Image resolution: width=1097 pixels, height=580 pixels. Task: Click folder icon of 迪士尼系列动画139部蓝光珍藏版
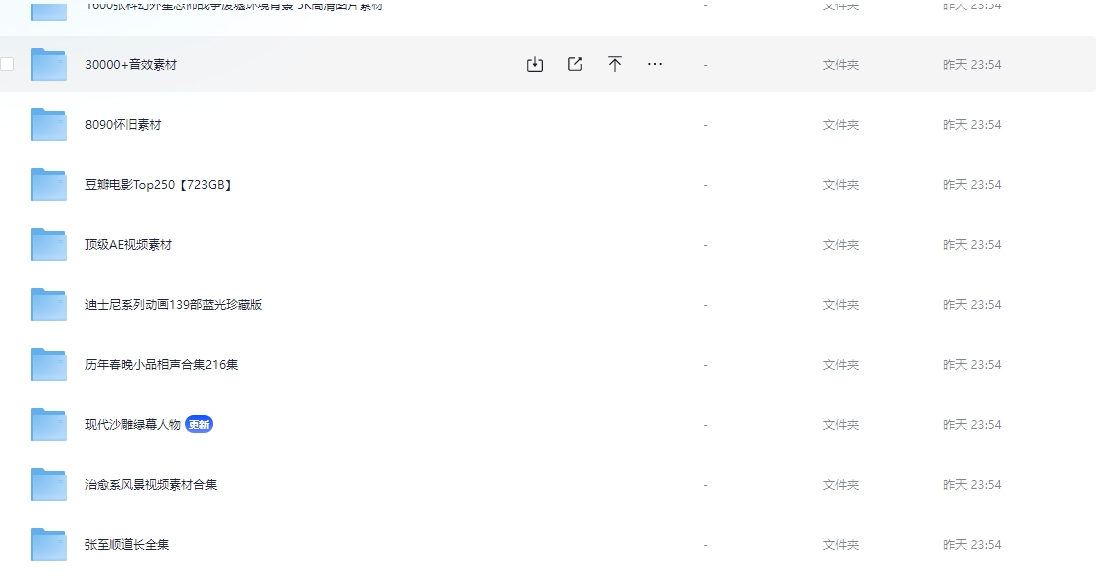pyautogui.click(x=48, y=305)
